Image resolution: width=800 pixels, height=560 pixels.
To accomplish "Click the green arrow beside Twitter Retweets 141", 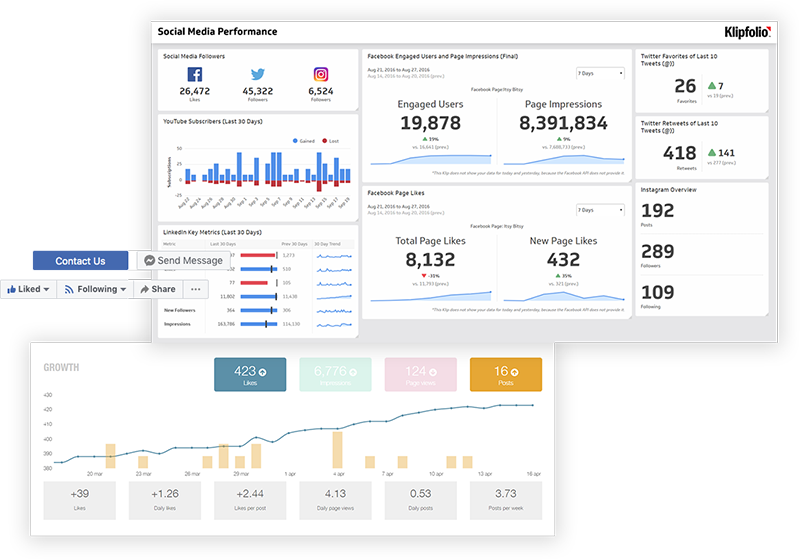I will 711,153.
